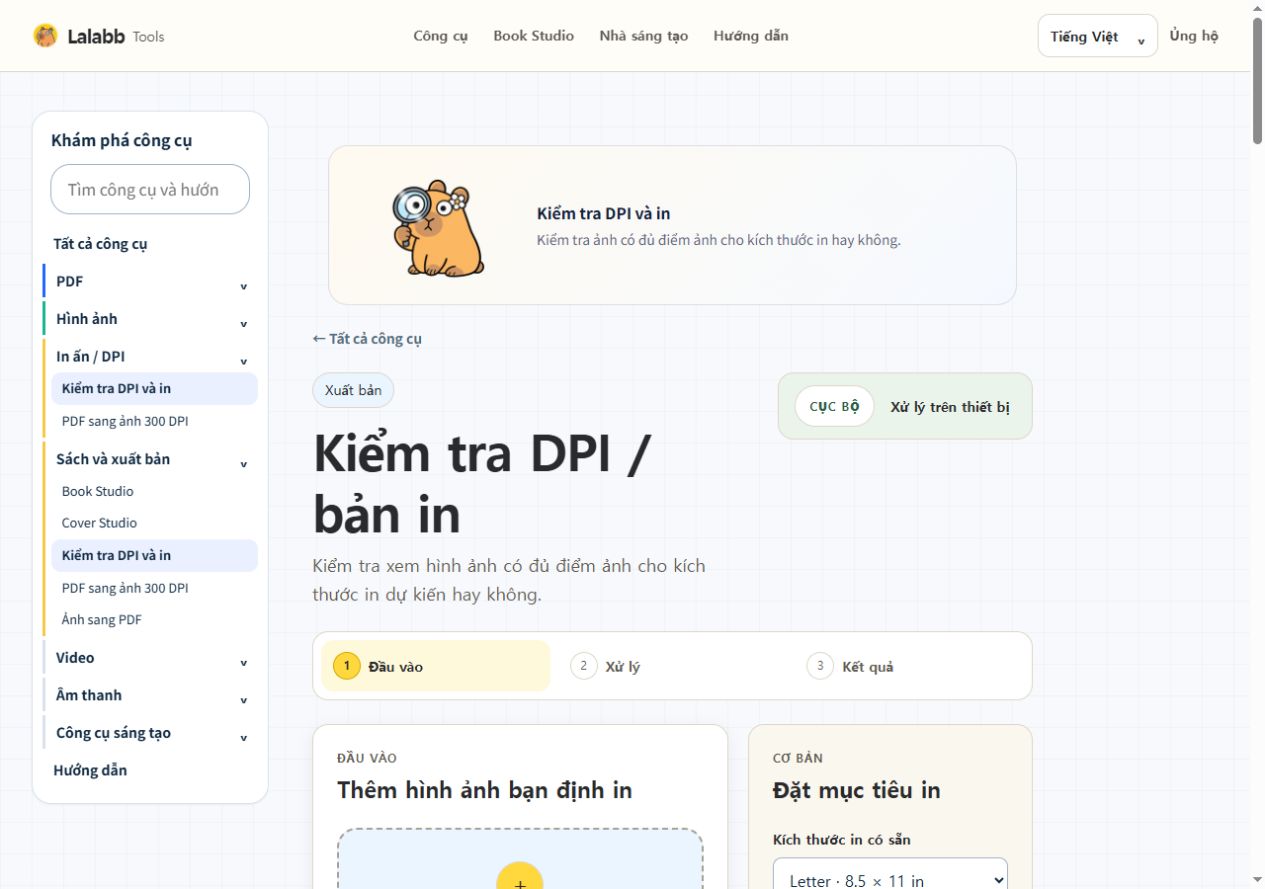1265x889 pixels.
Task: Click the yellow plus upload icon
Action: point(520,876)
